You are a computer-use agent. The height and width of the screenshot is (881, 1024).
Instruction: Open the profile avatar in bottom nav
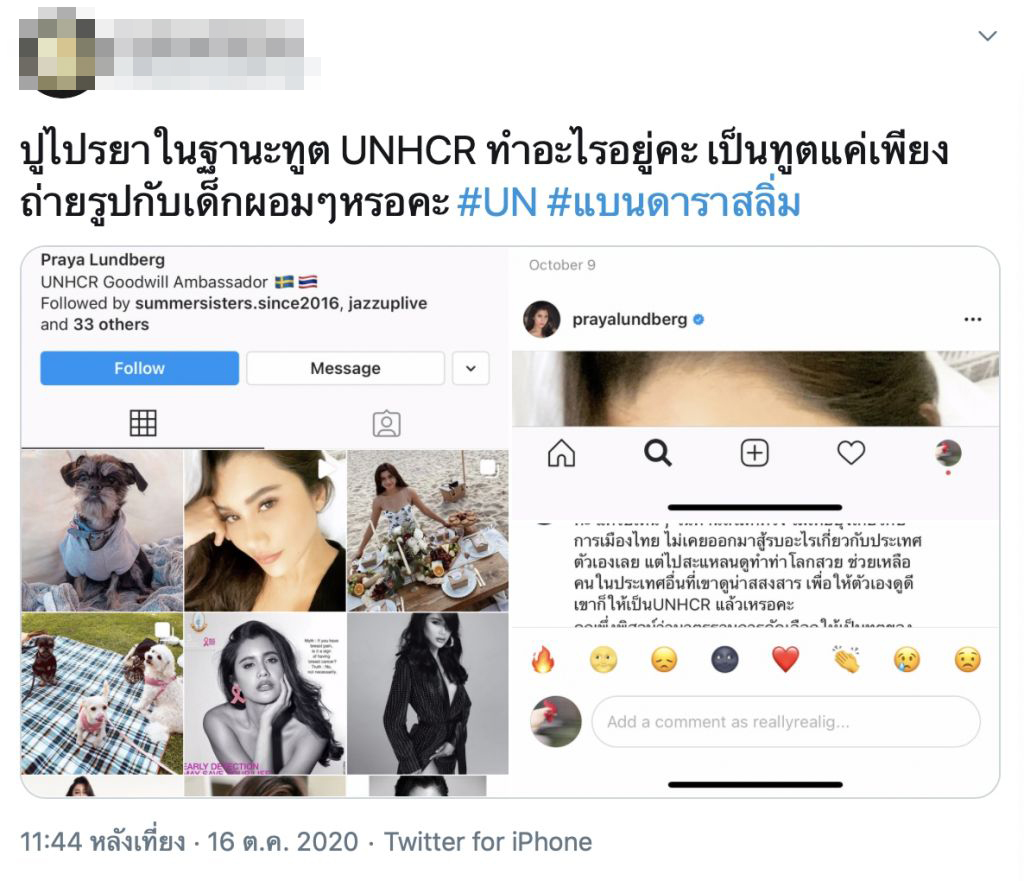[948, 453]
